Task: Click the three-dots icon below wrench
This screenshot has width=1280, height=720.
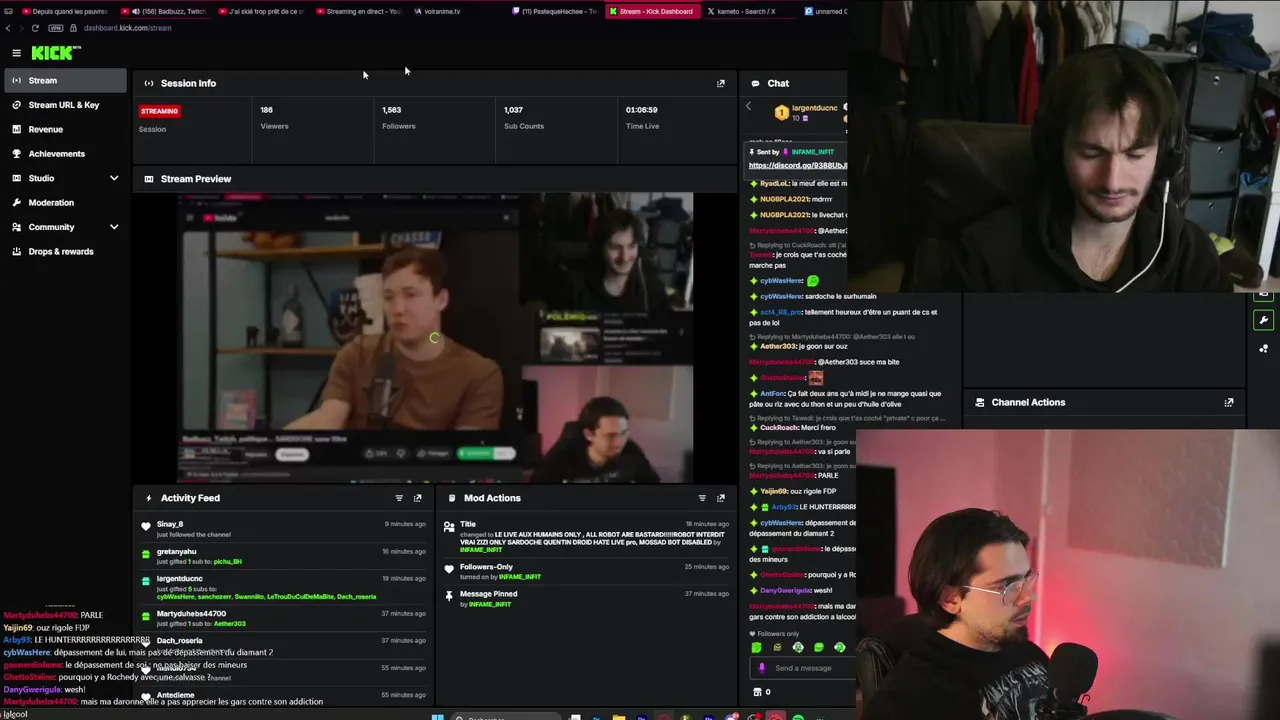Action: coord(1264,349)
